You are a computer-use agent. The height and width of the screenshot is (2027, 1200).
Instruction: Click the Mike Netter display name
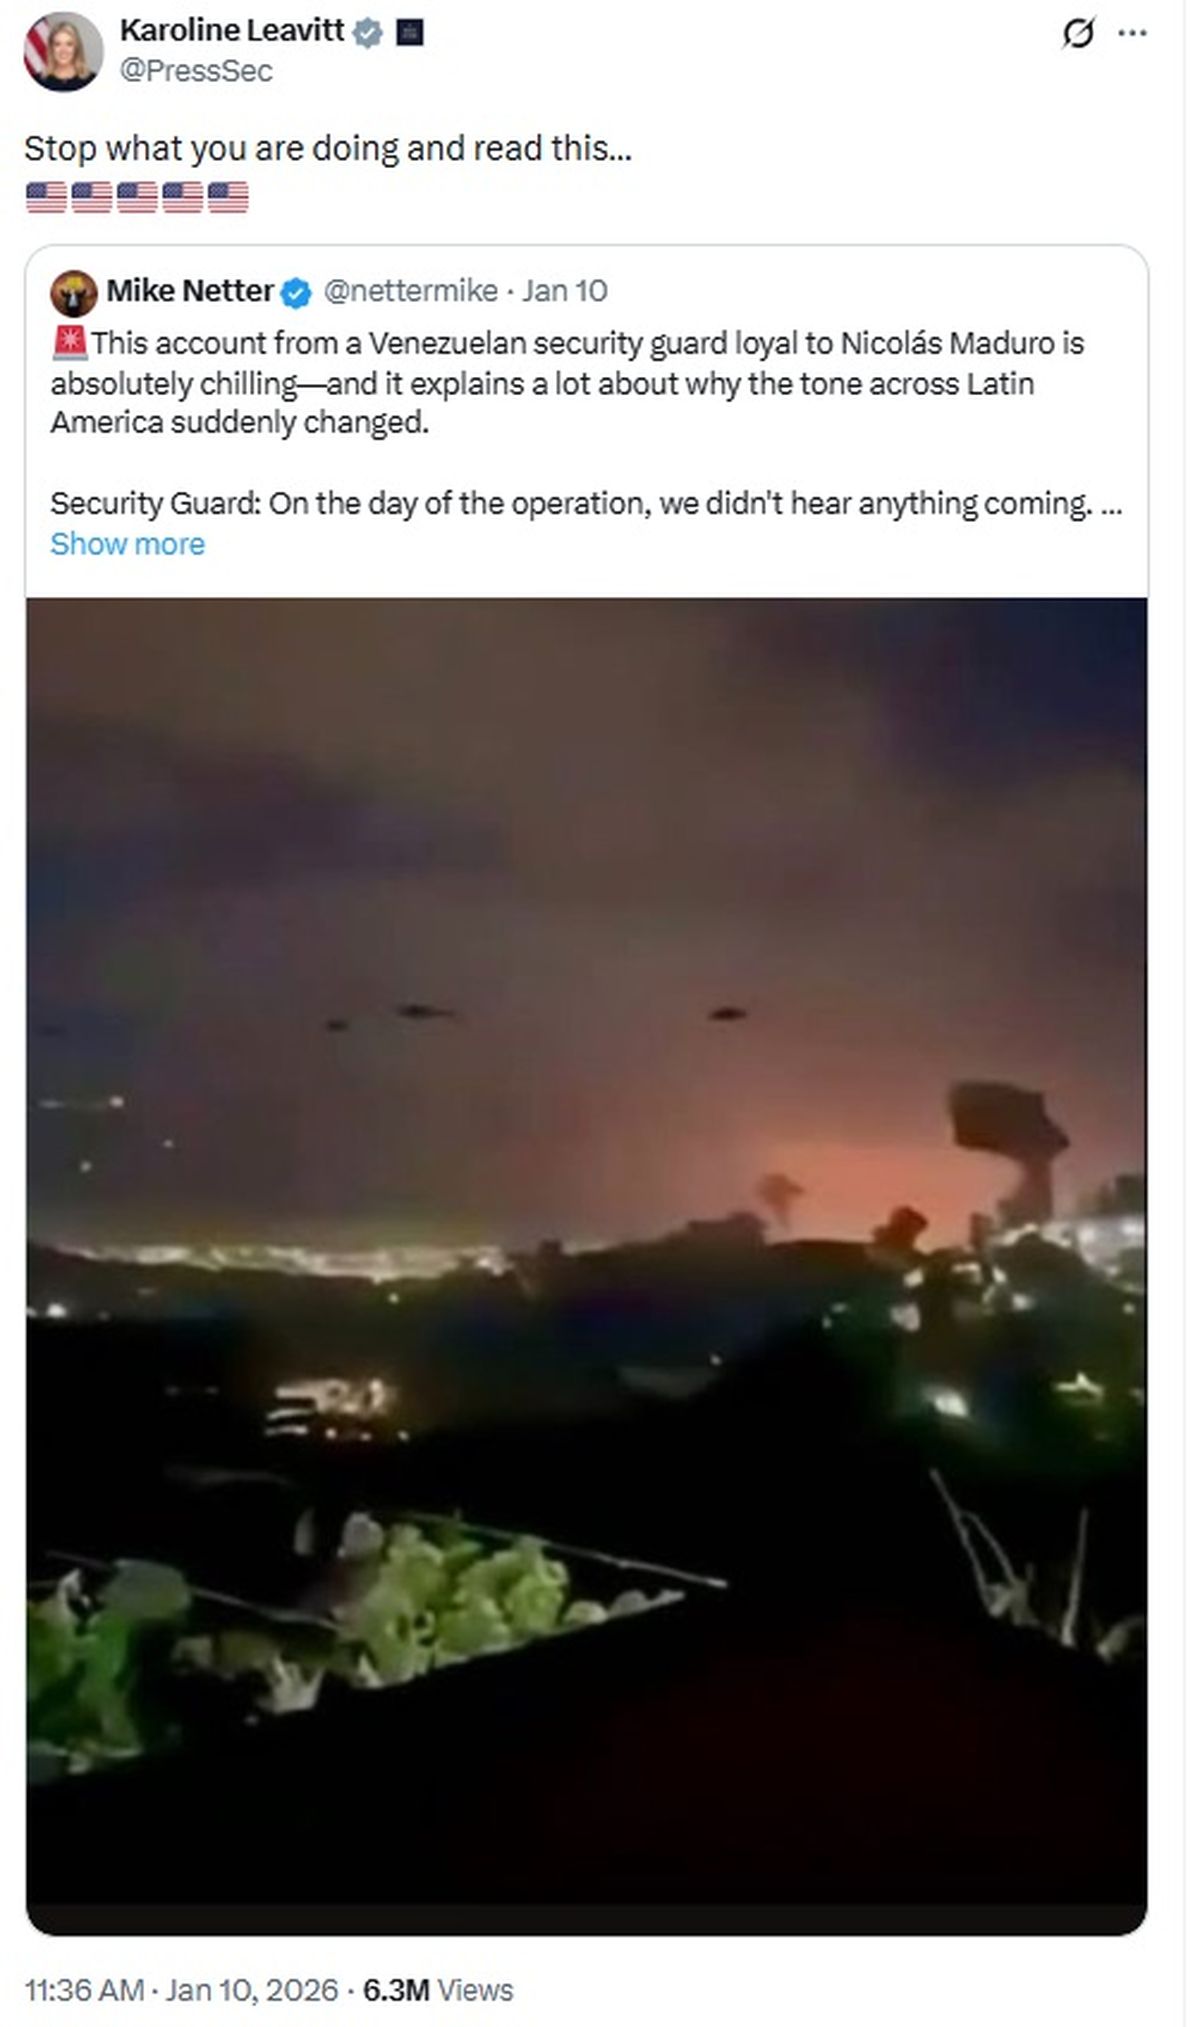point(190,291)
